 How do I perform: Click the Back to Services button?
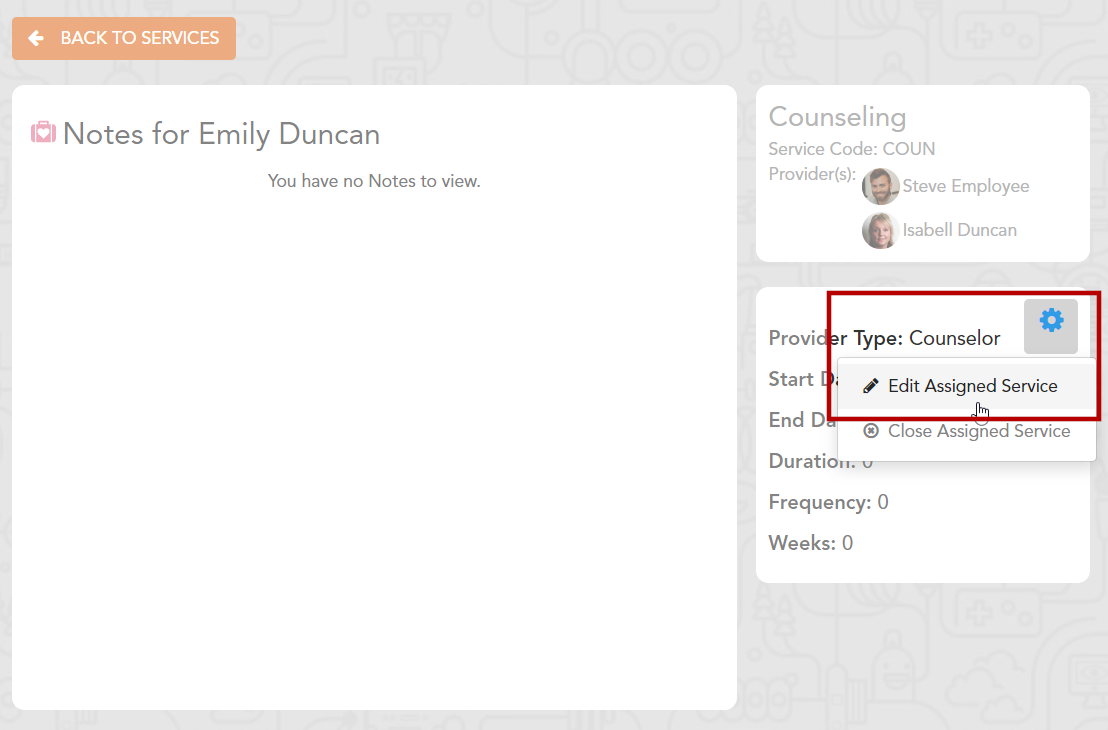[x=124, y=38]
